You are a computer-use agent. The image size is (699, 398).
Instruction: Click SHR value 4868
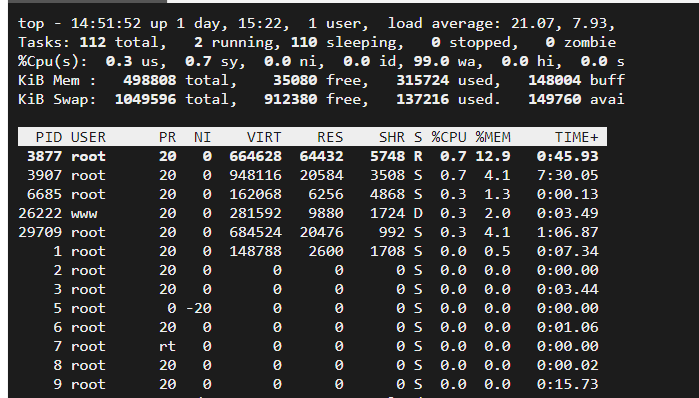click(x=387, y=194)
